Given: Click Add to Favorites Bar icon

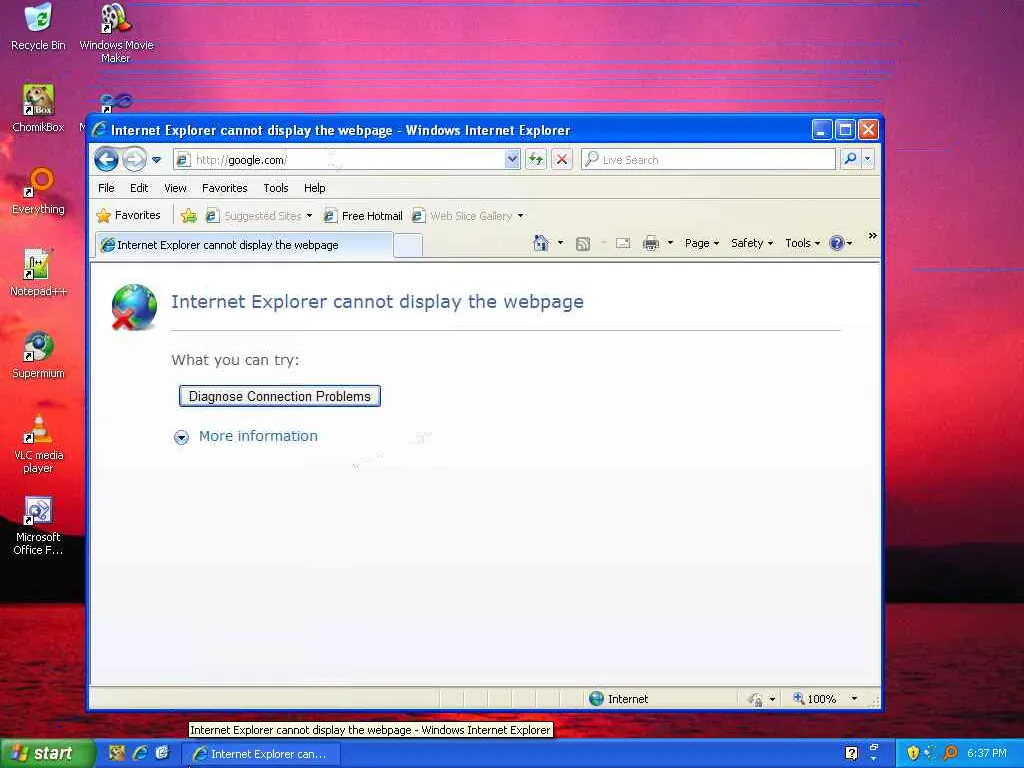Looking at the screenshot, I should click(189, 216).
